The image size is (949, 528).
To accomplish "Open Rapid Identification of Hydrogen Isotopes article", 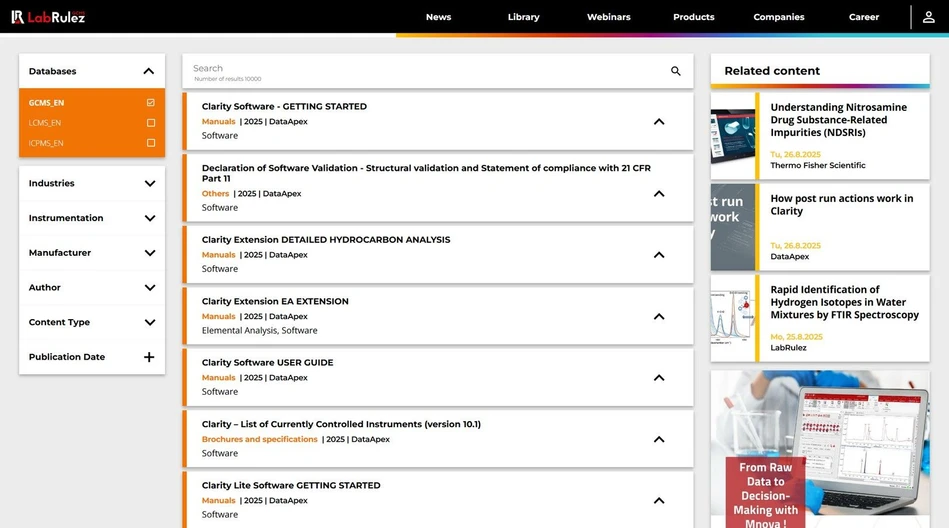I will point(844,302).
